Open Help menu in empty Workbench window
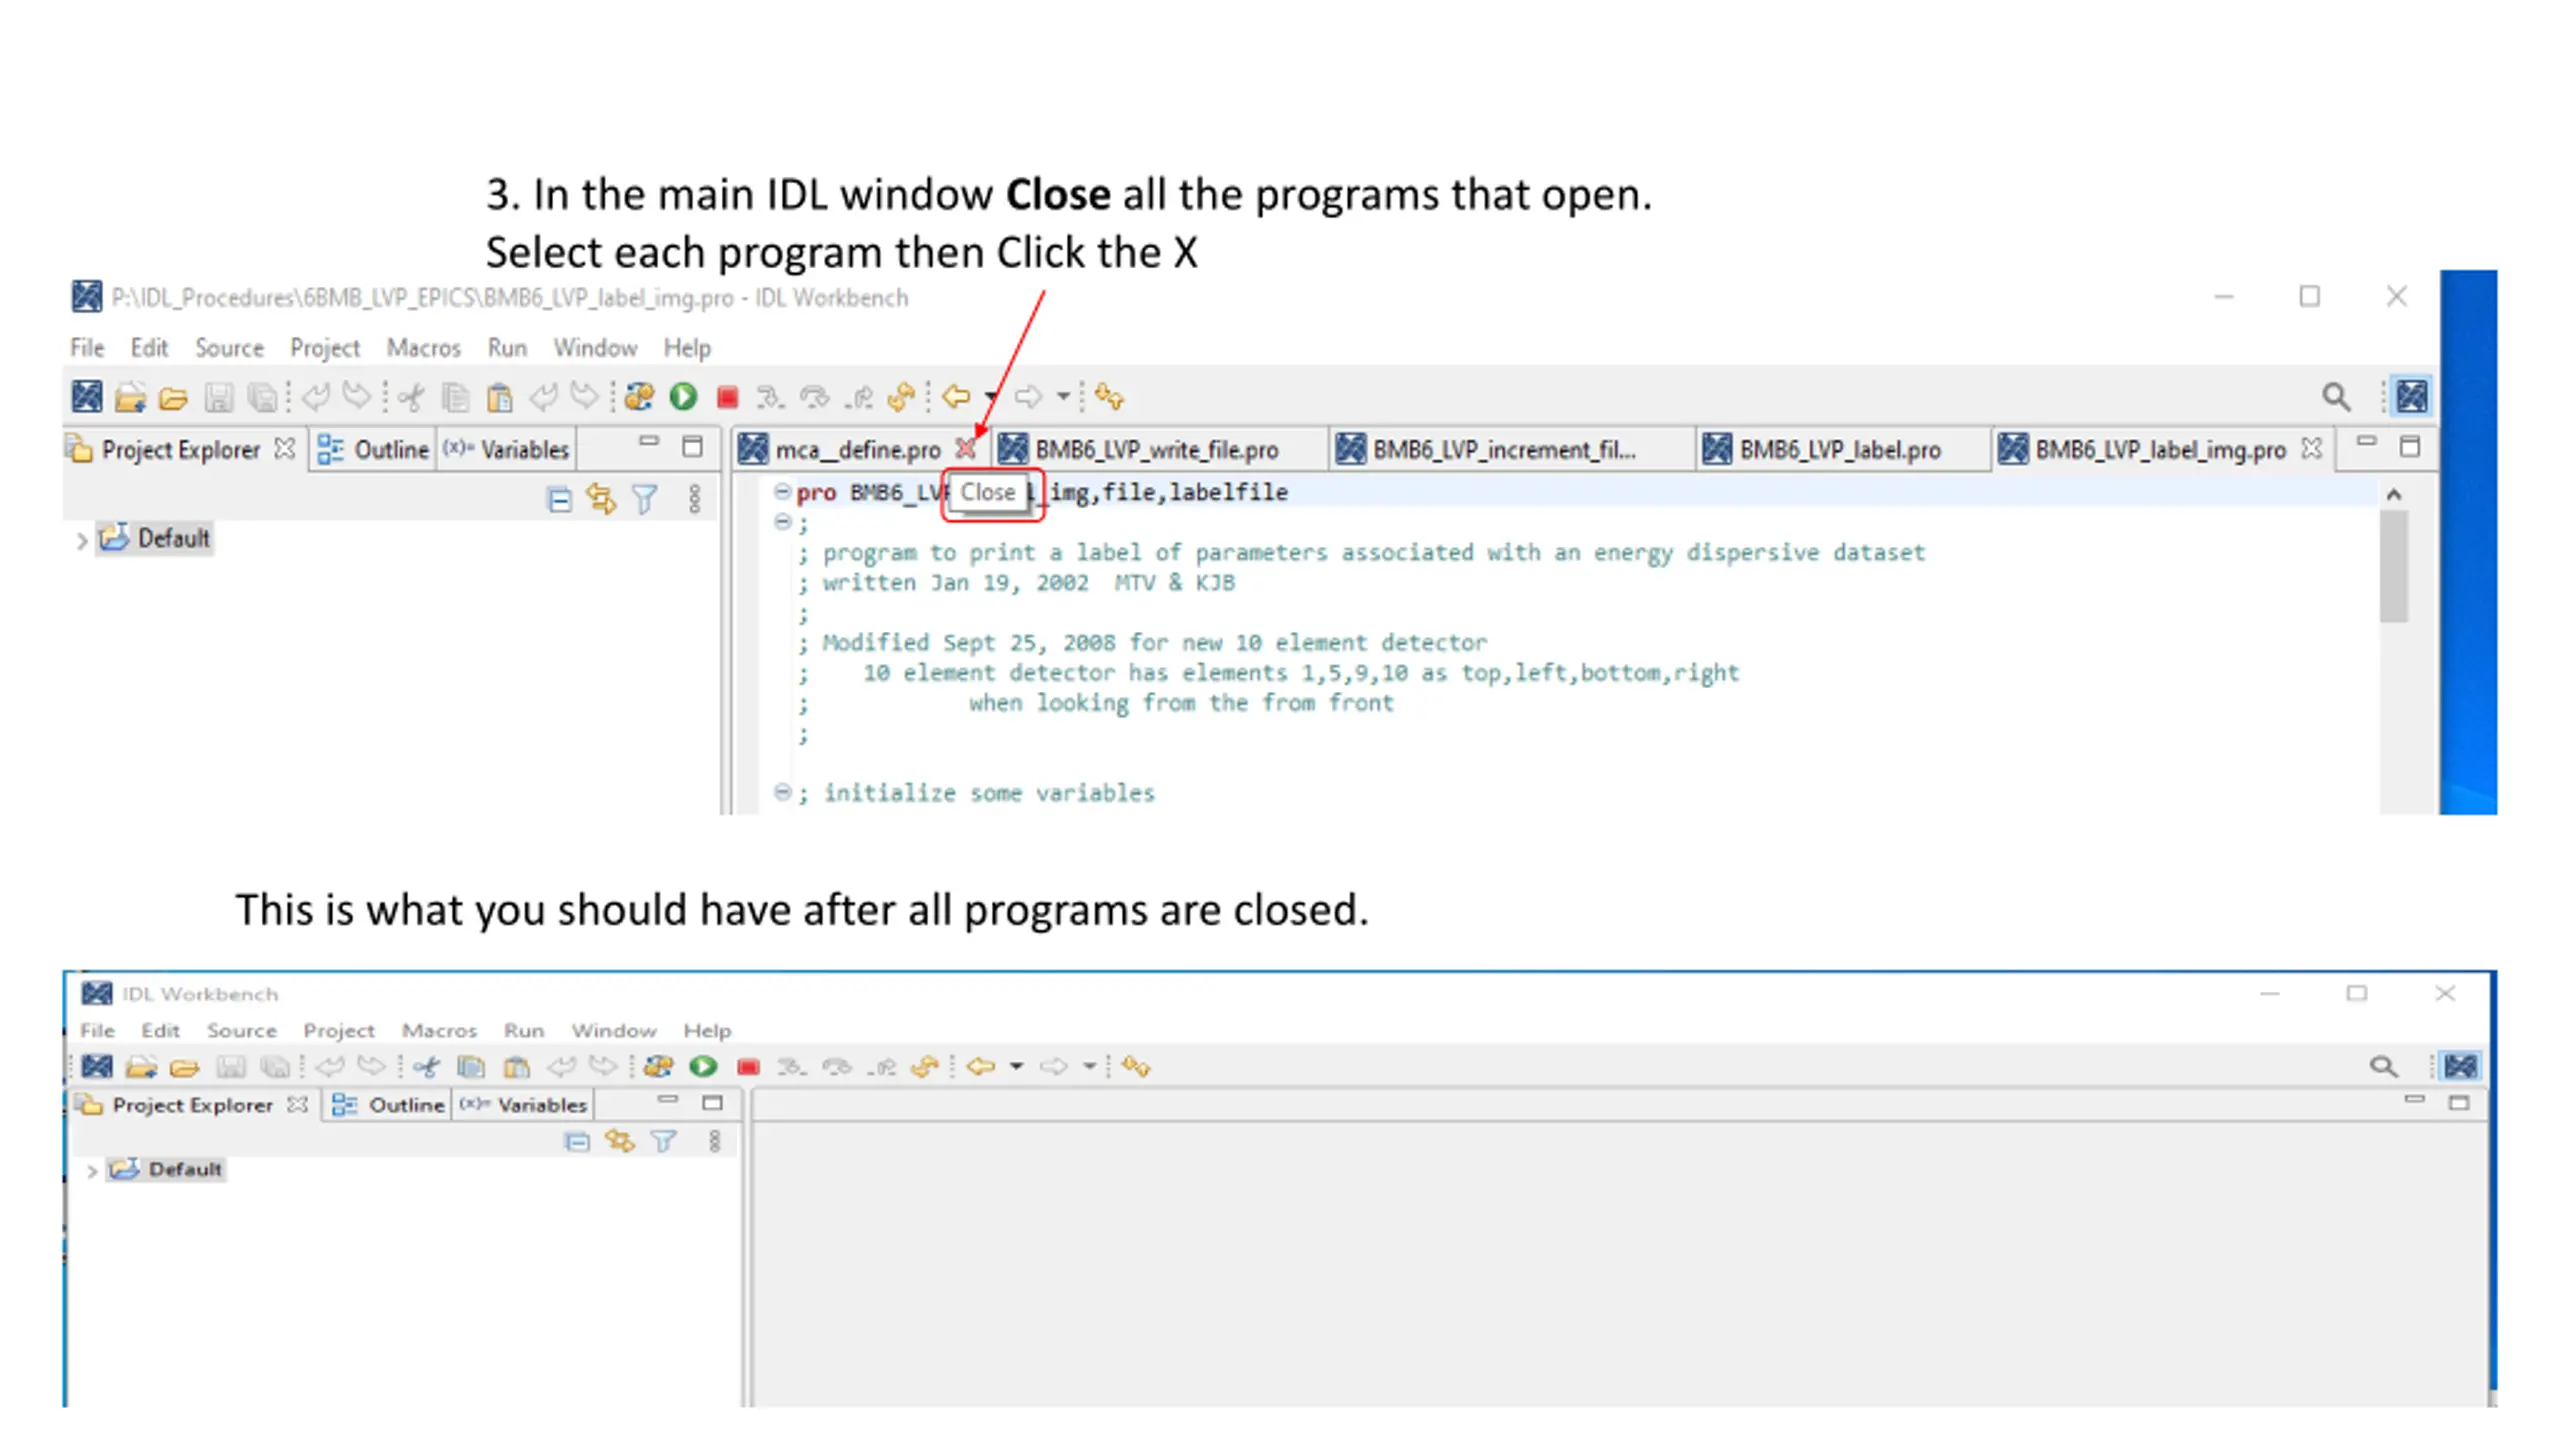2560x1440 pixels. coord(707,1030)
